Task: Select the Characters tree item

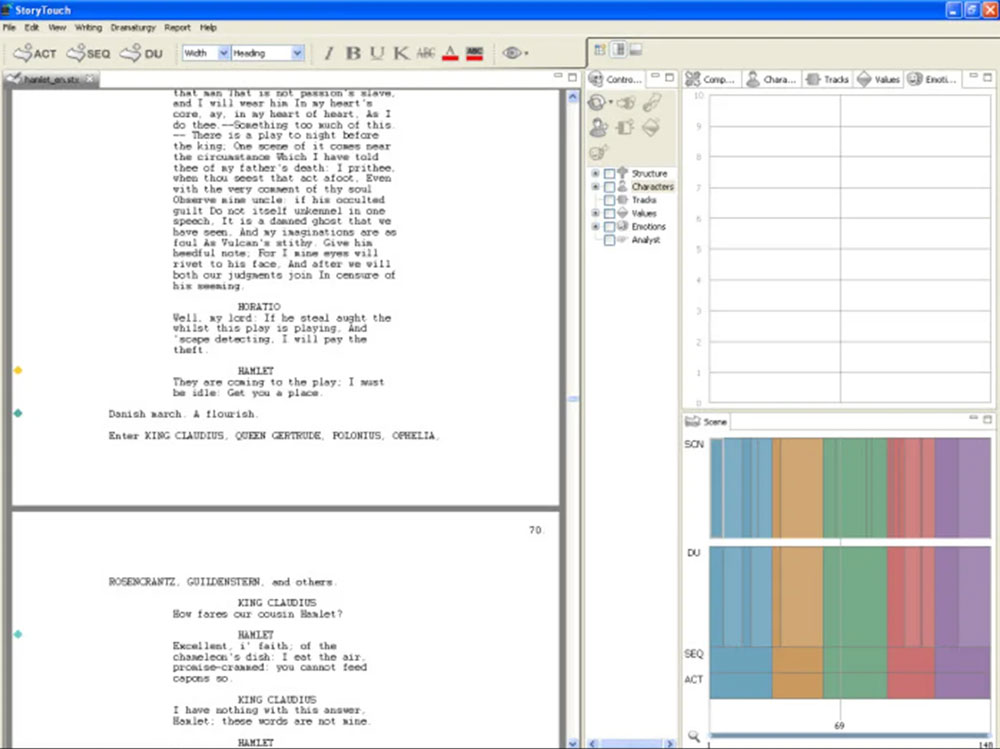Action: coord(652,187)
